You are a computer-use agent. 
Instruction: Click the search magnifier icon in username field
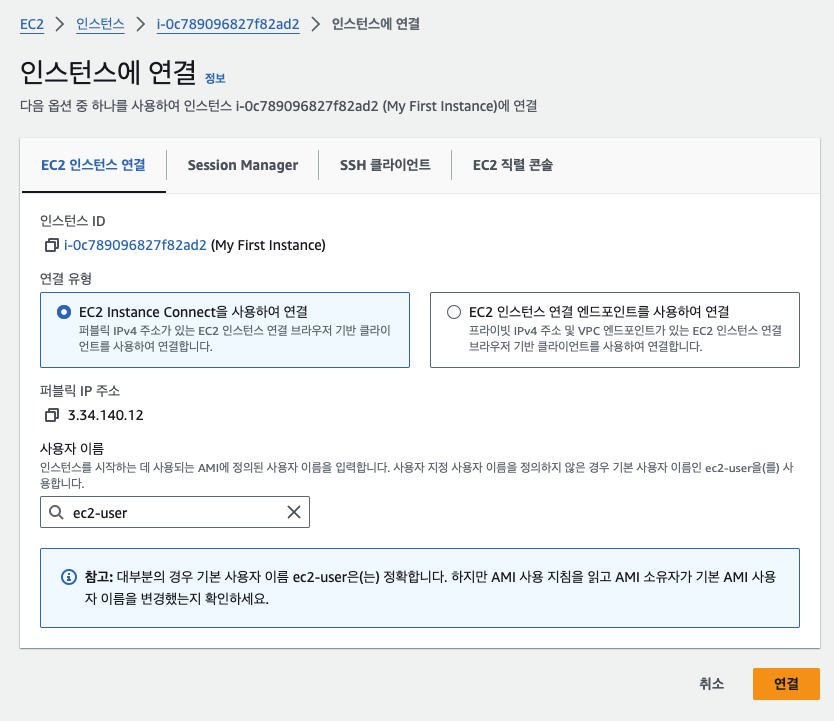(56, 512)
